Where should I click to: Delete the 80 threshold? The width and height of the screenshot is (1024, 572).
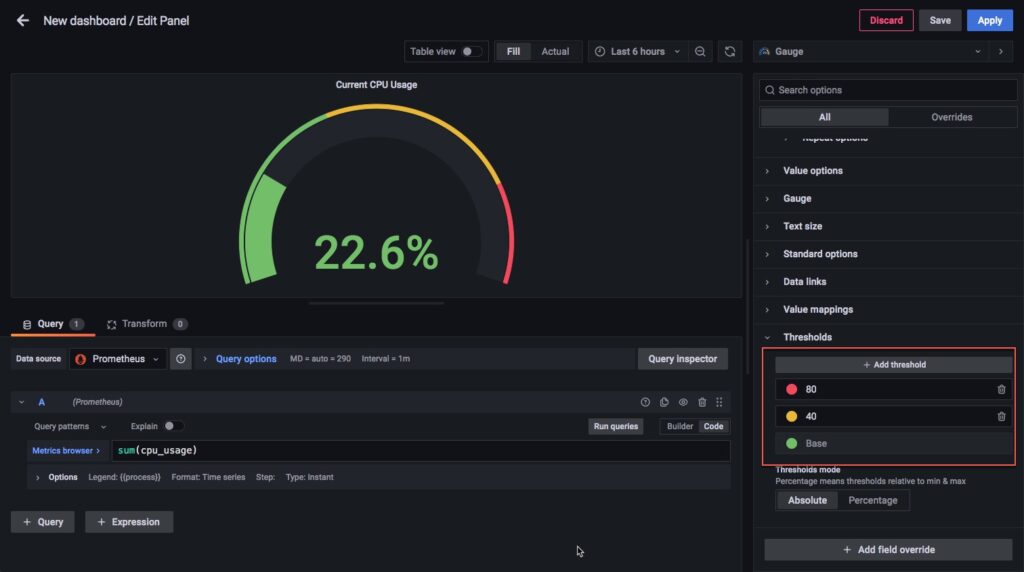click(1001, 389)
